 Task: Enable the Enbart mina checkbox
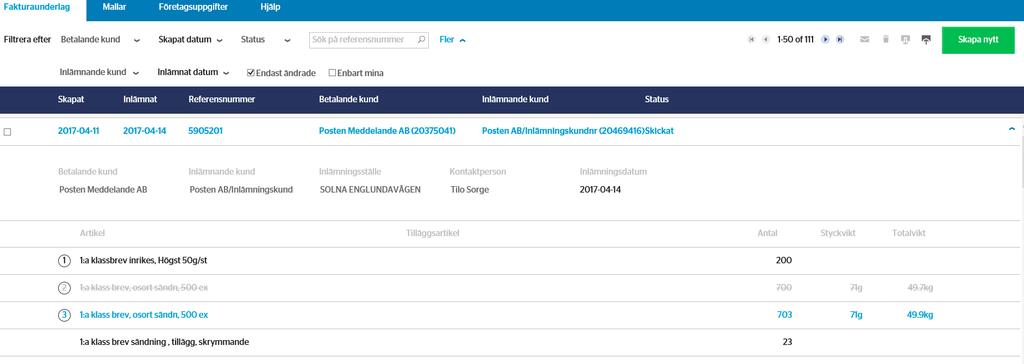[x=332, y=73]
